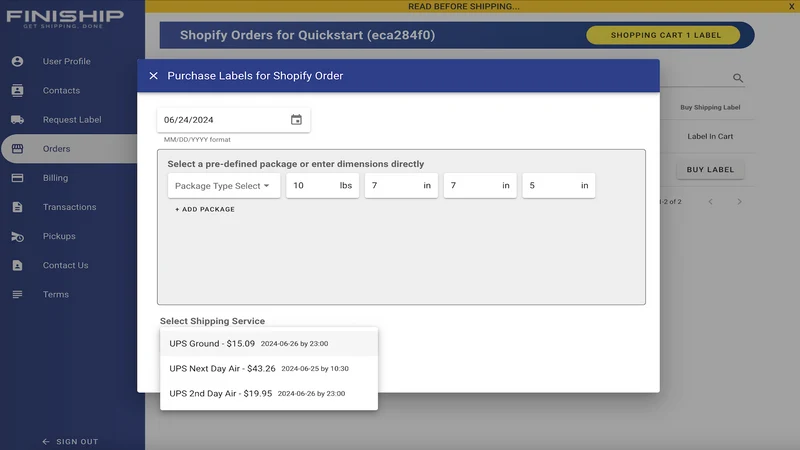Open Orders menu item
This screenshot has height=450, width=800.
(x=69, y=148)
